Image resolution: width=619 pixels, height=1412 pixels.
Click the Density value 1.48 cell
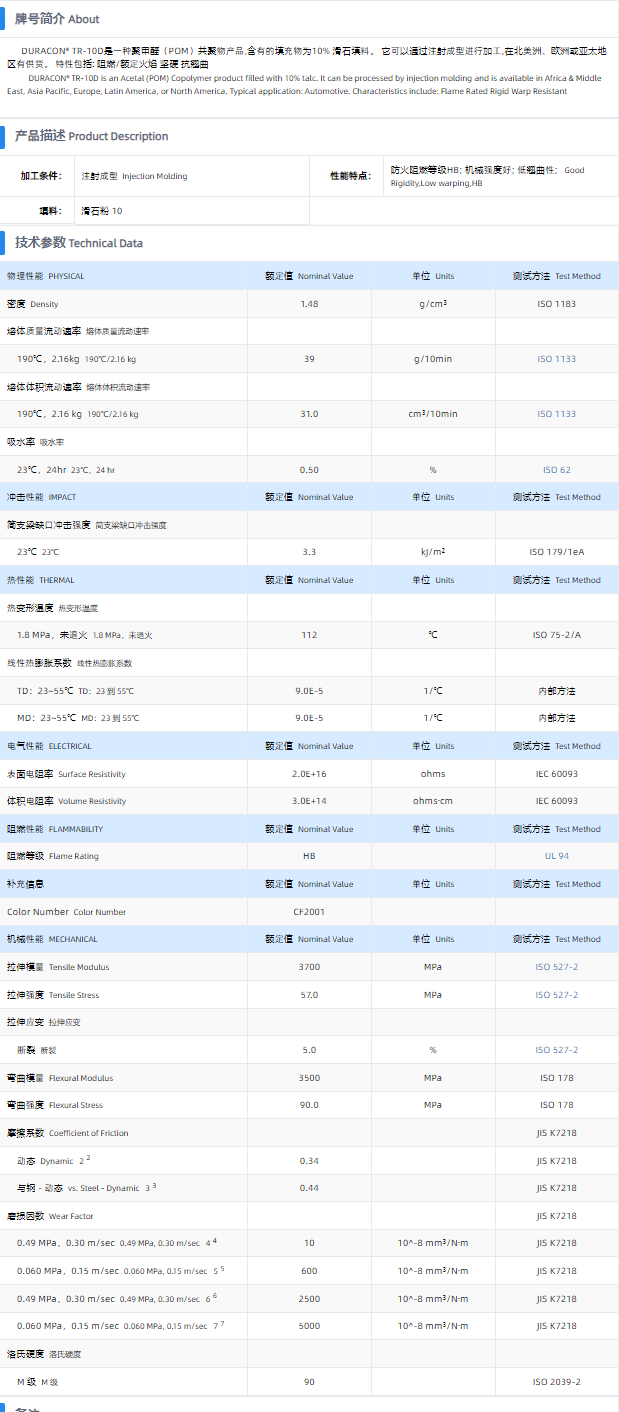pyautogui.click(x=309, y=304)
